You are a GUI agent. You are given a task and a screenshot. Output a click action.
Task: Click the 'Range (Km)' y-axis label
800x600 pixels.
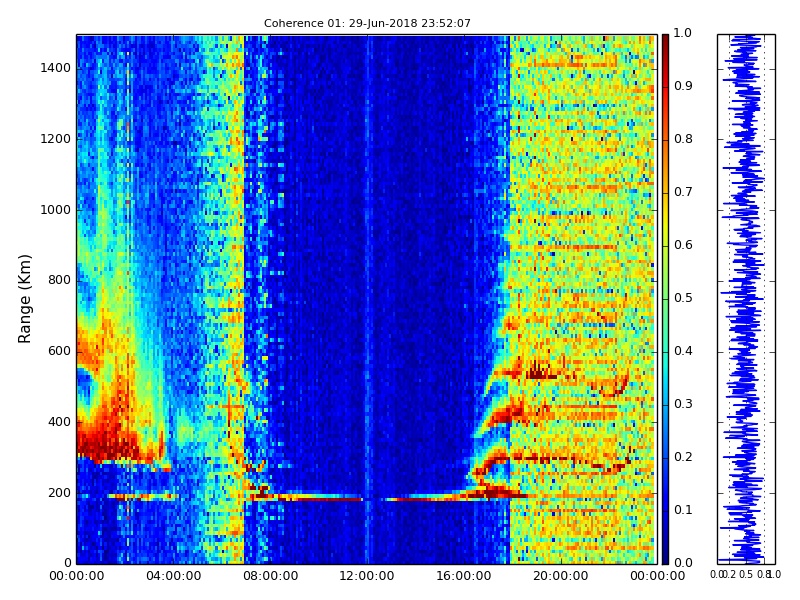[x=24, y=299]
